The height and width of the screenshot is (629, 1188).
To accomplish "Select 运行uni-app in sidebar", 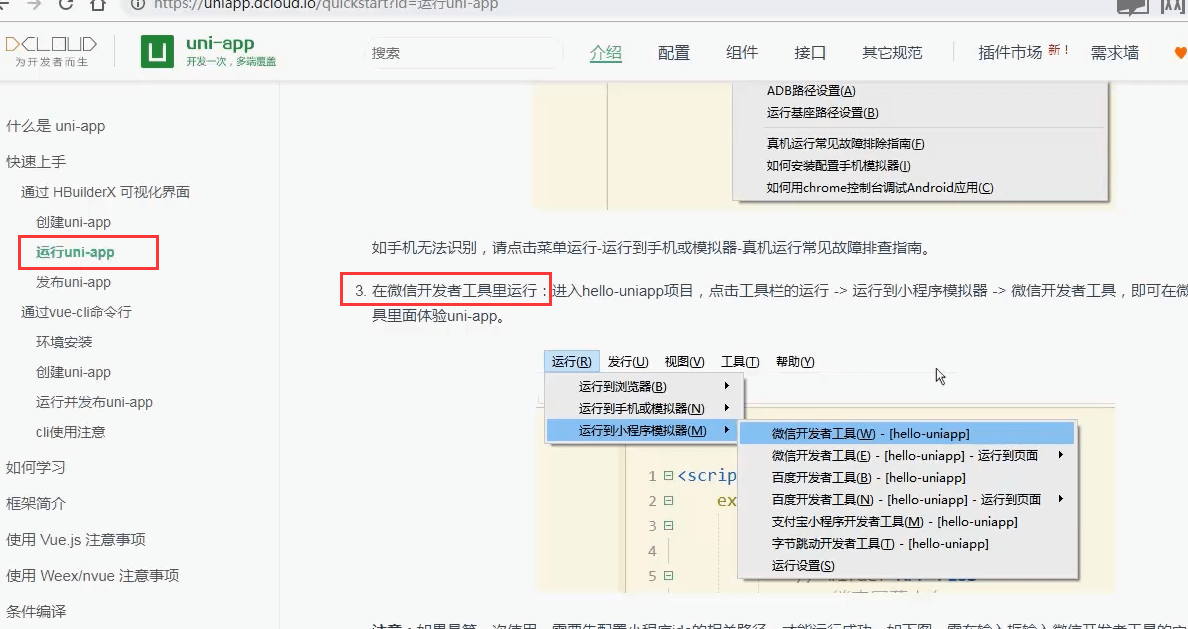I will [x=75, y=252].
